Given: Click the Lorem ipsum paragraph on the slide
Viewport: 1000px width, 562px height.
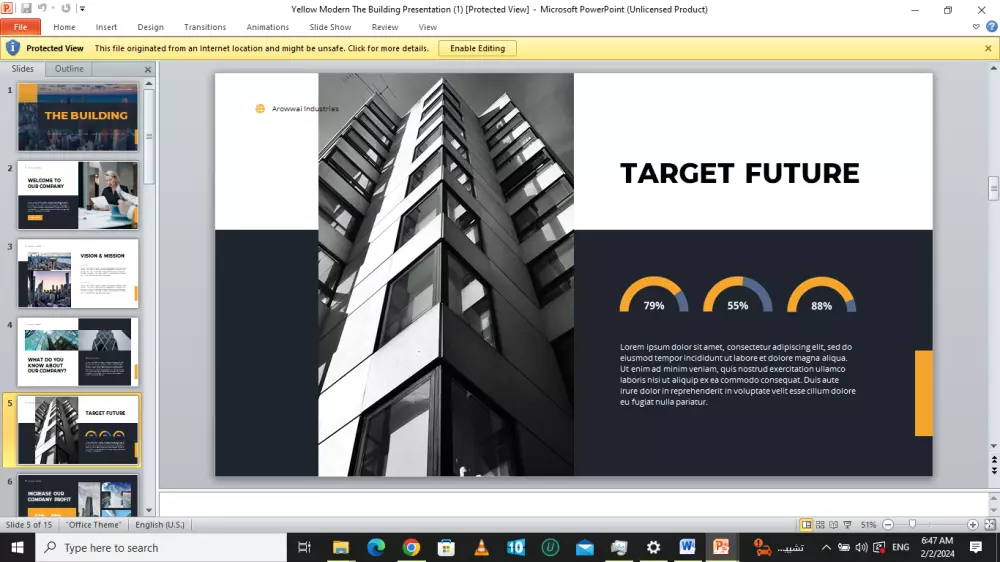Looking at the screenshot, I should (x=738, y=374).
